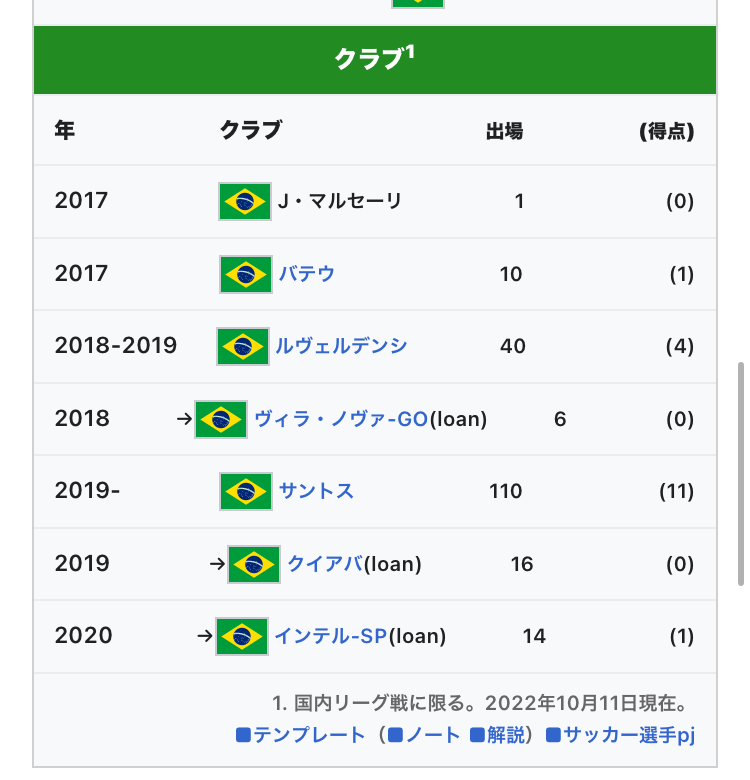750x780 pixels.
Task: Click the Brazil flag beside サントス
Action: pos(246,491)
